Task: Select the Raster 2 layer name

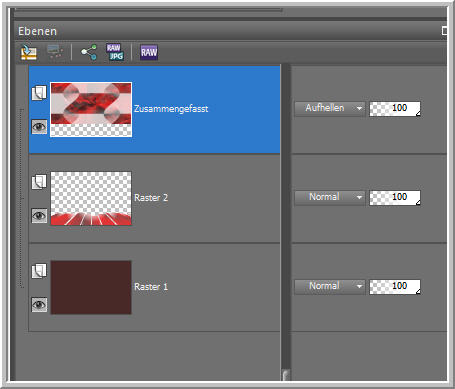Action: coord(151,198)
